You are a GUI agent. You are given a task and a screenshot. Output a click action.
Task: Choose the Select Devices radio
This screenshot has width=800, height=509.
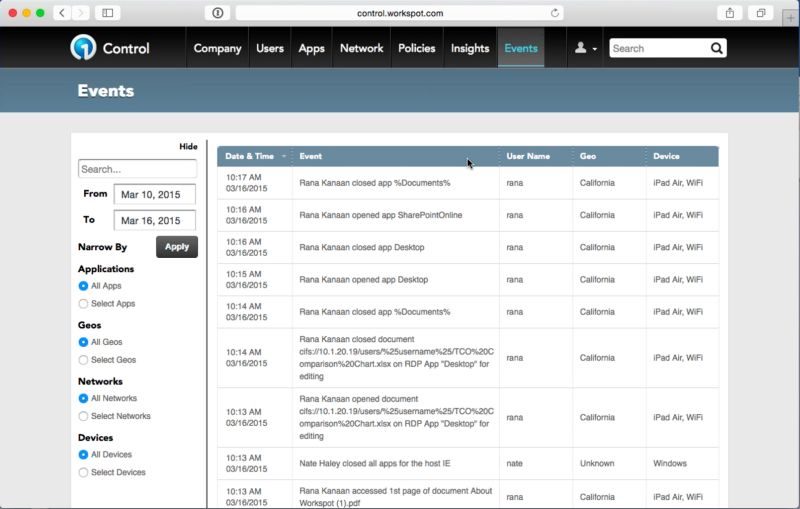tap(83, 472)
